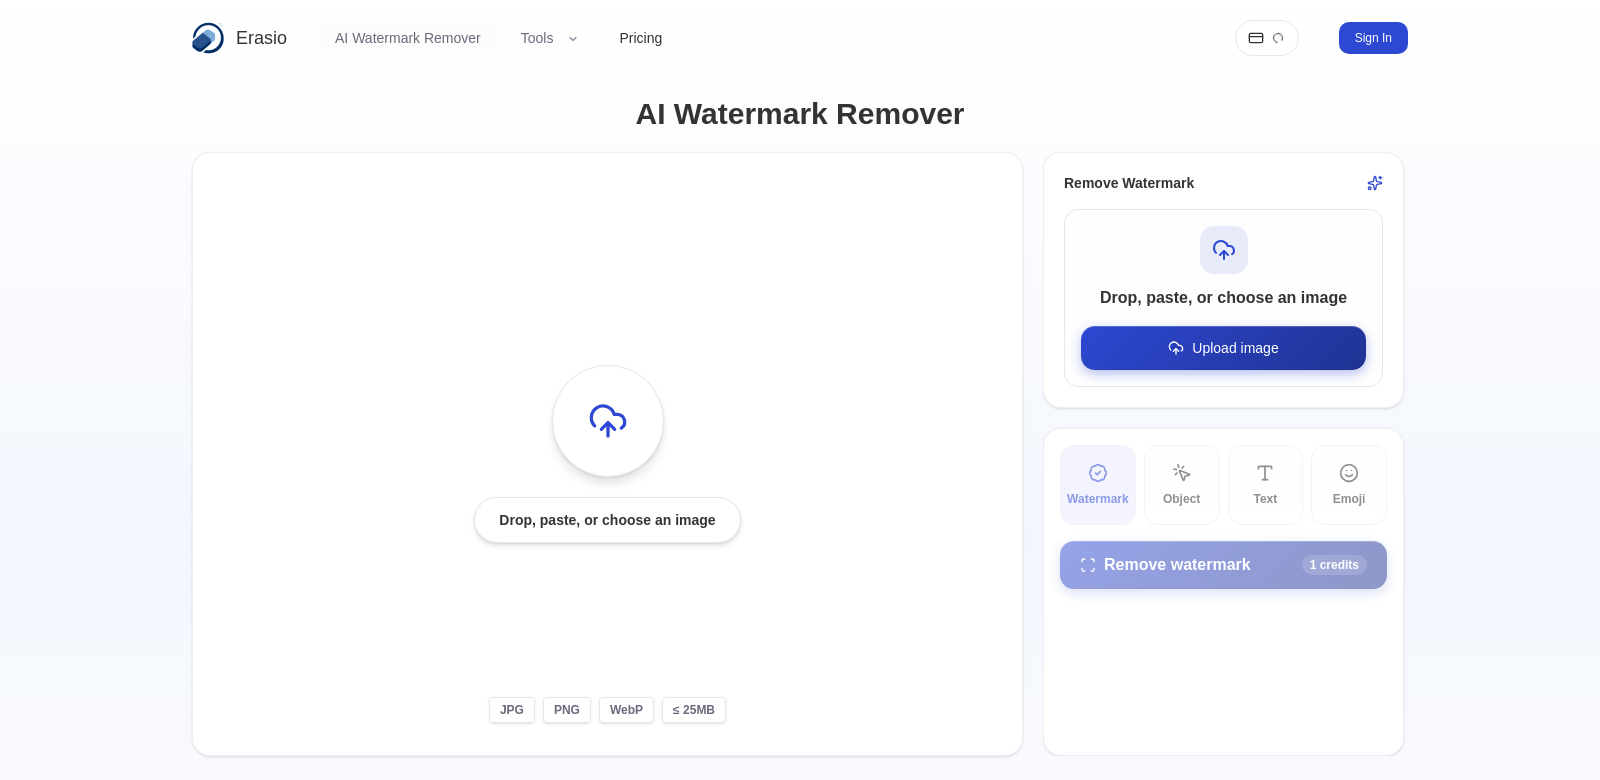The height and width of the screenshot is (780, 1600).
Task: Click the WebP format badge
Action: [626, 710]
